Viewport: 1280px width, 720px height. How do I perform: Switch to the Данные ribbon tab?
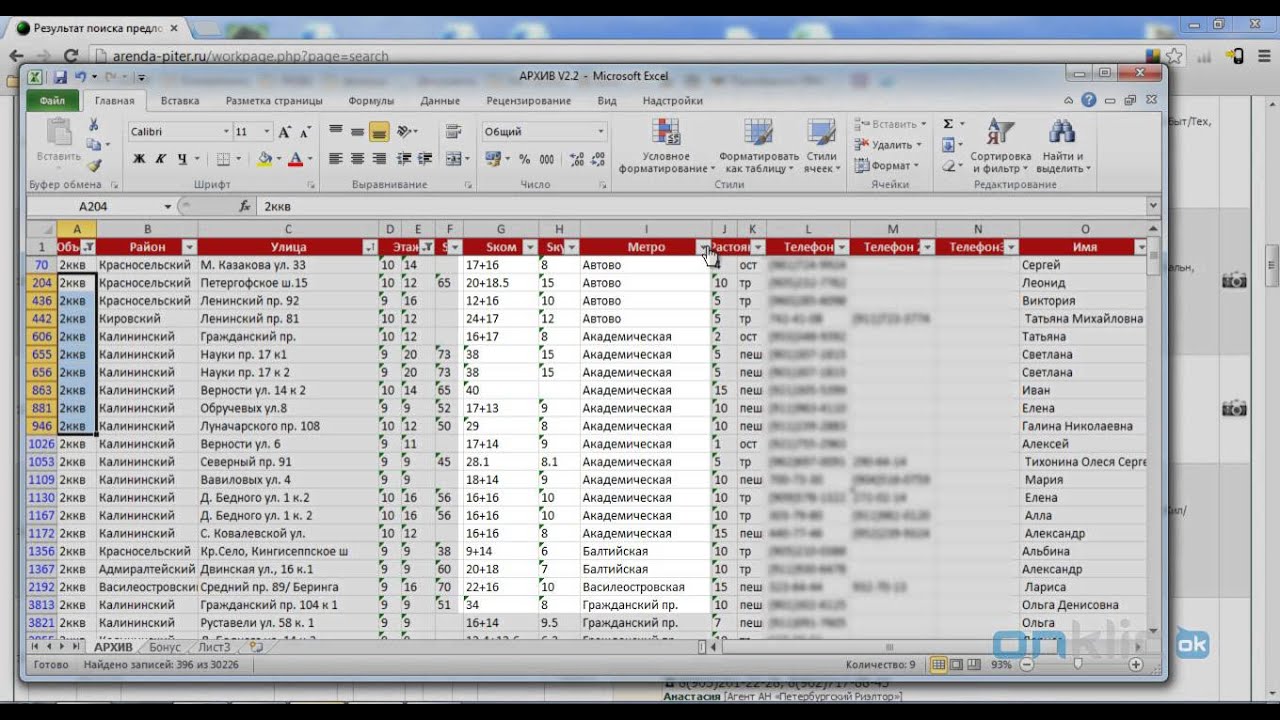pos(440,101)
